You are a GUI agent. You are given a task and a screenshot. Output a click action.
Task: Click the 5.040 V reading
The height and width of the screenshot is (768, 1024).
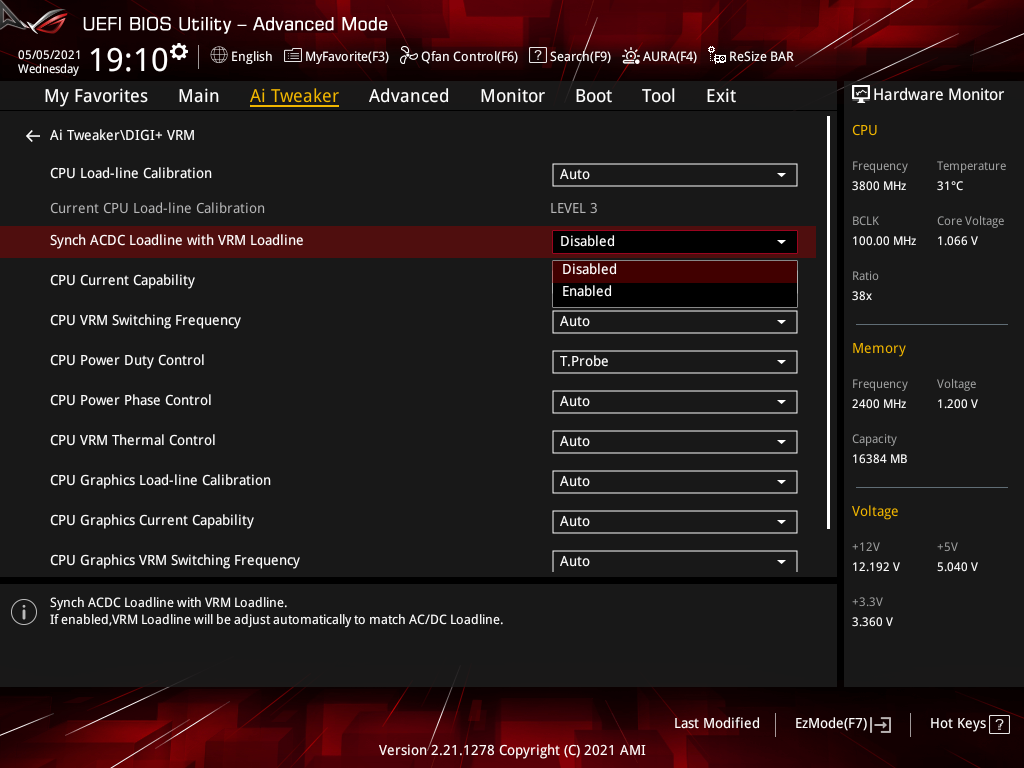(x=957, y=567)
